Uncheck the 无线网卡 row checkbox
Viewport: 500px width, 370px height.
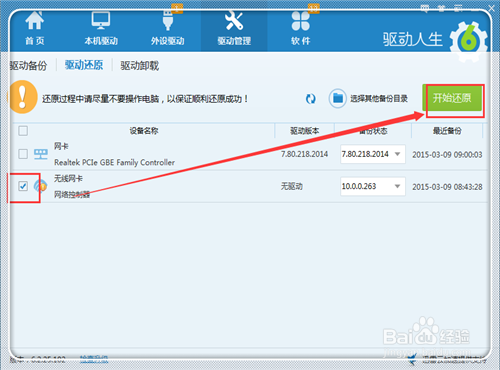23,186
